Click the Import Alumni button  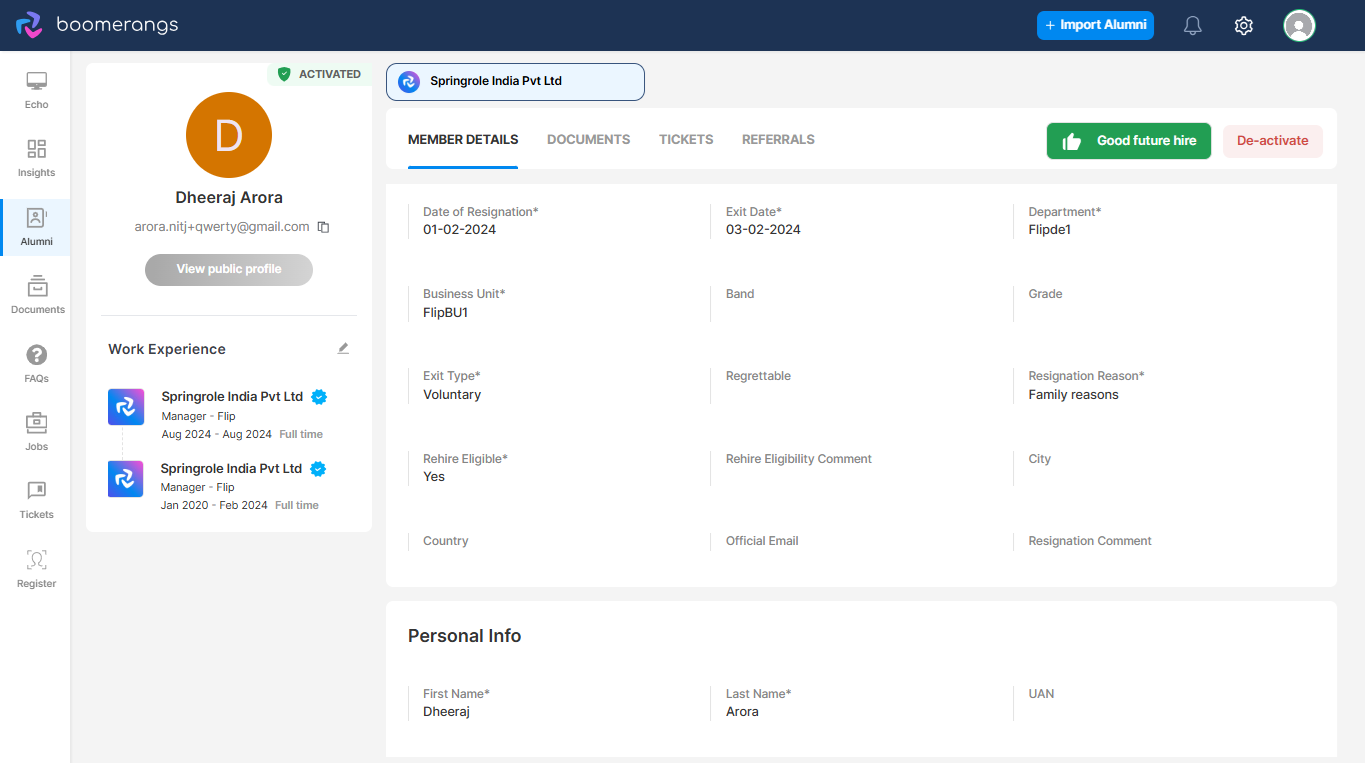[x=1095, y=25]
